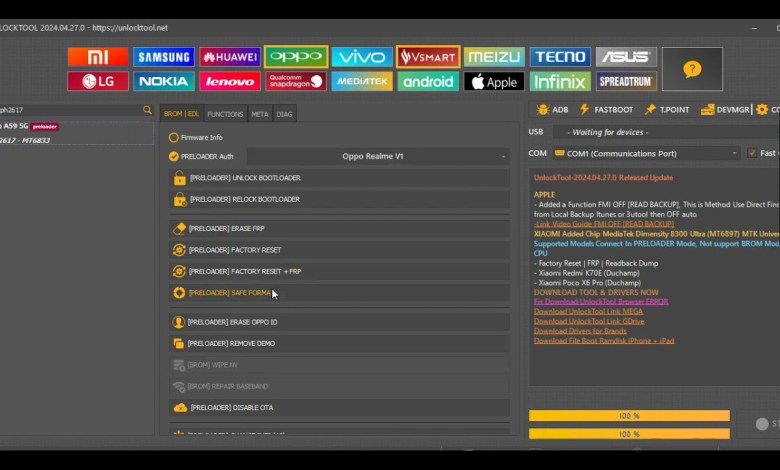The height and width of the screenshot is (470, 780).
Task: Select the Firmware Info radio option
Action: [174, 137]
